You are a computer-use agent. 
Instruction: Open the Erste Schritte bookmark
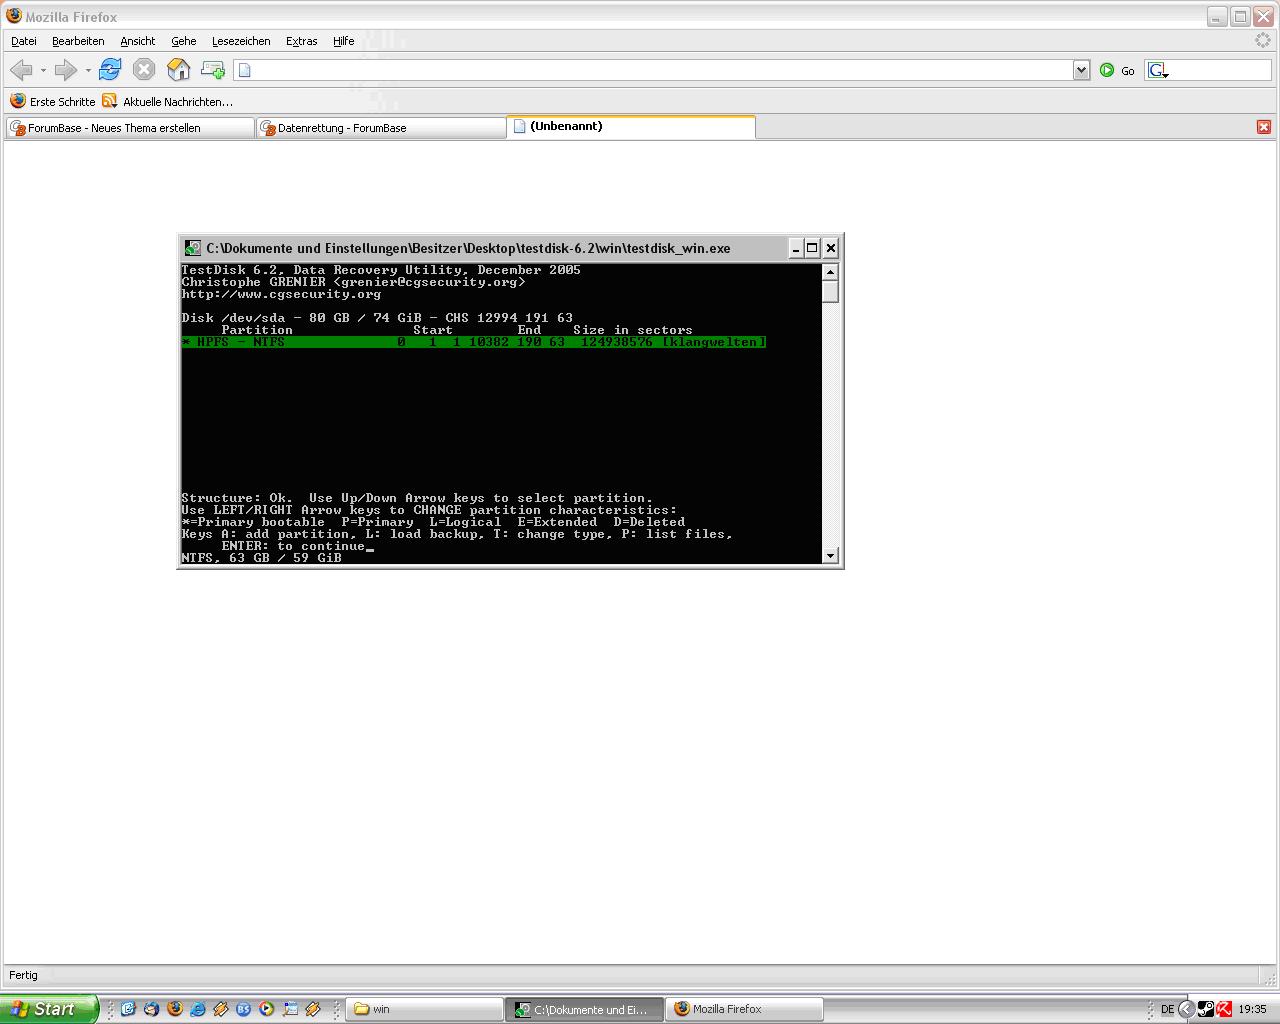pyautogui.click(x=53, y=101)
